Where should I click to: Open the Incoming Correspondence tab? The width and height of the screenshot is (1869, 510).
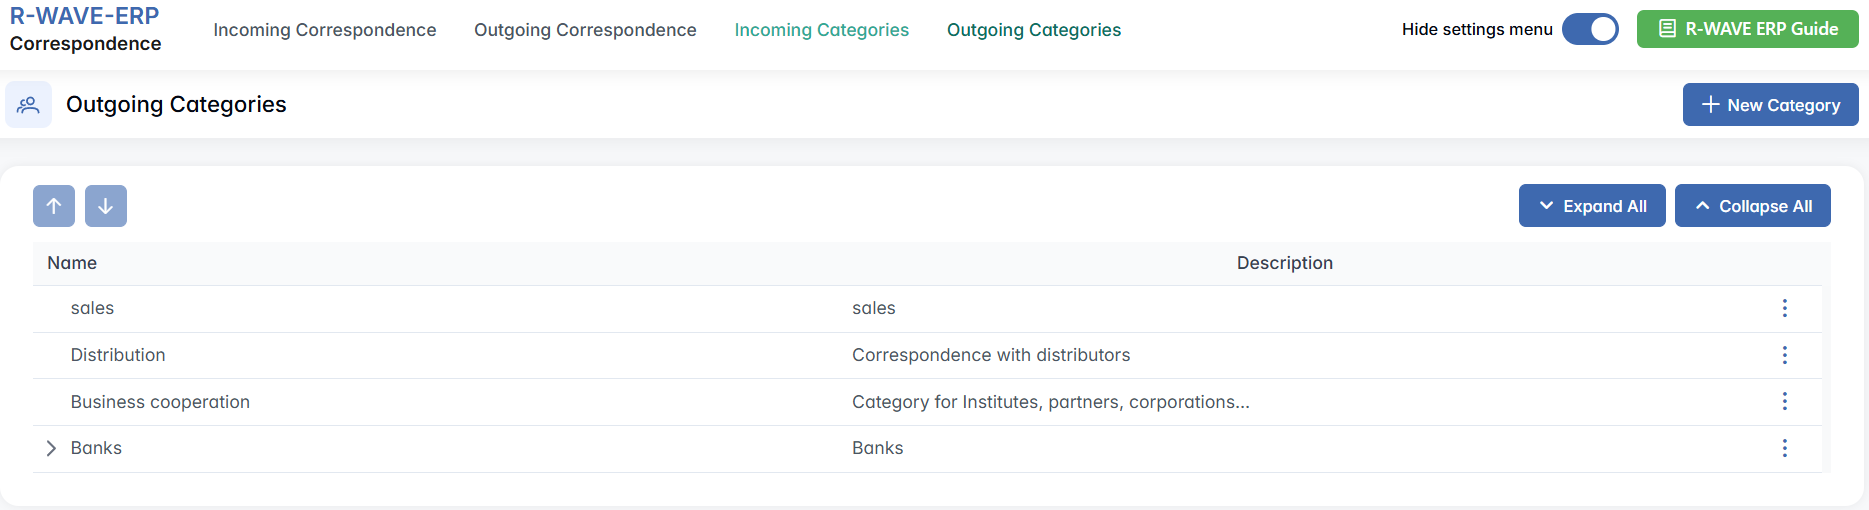coord(325,30)
